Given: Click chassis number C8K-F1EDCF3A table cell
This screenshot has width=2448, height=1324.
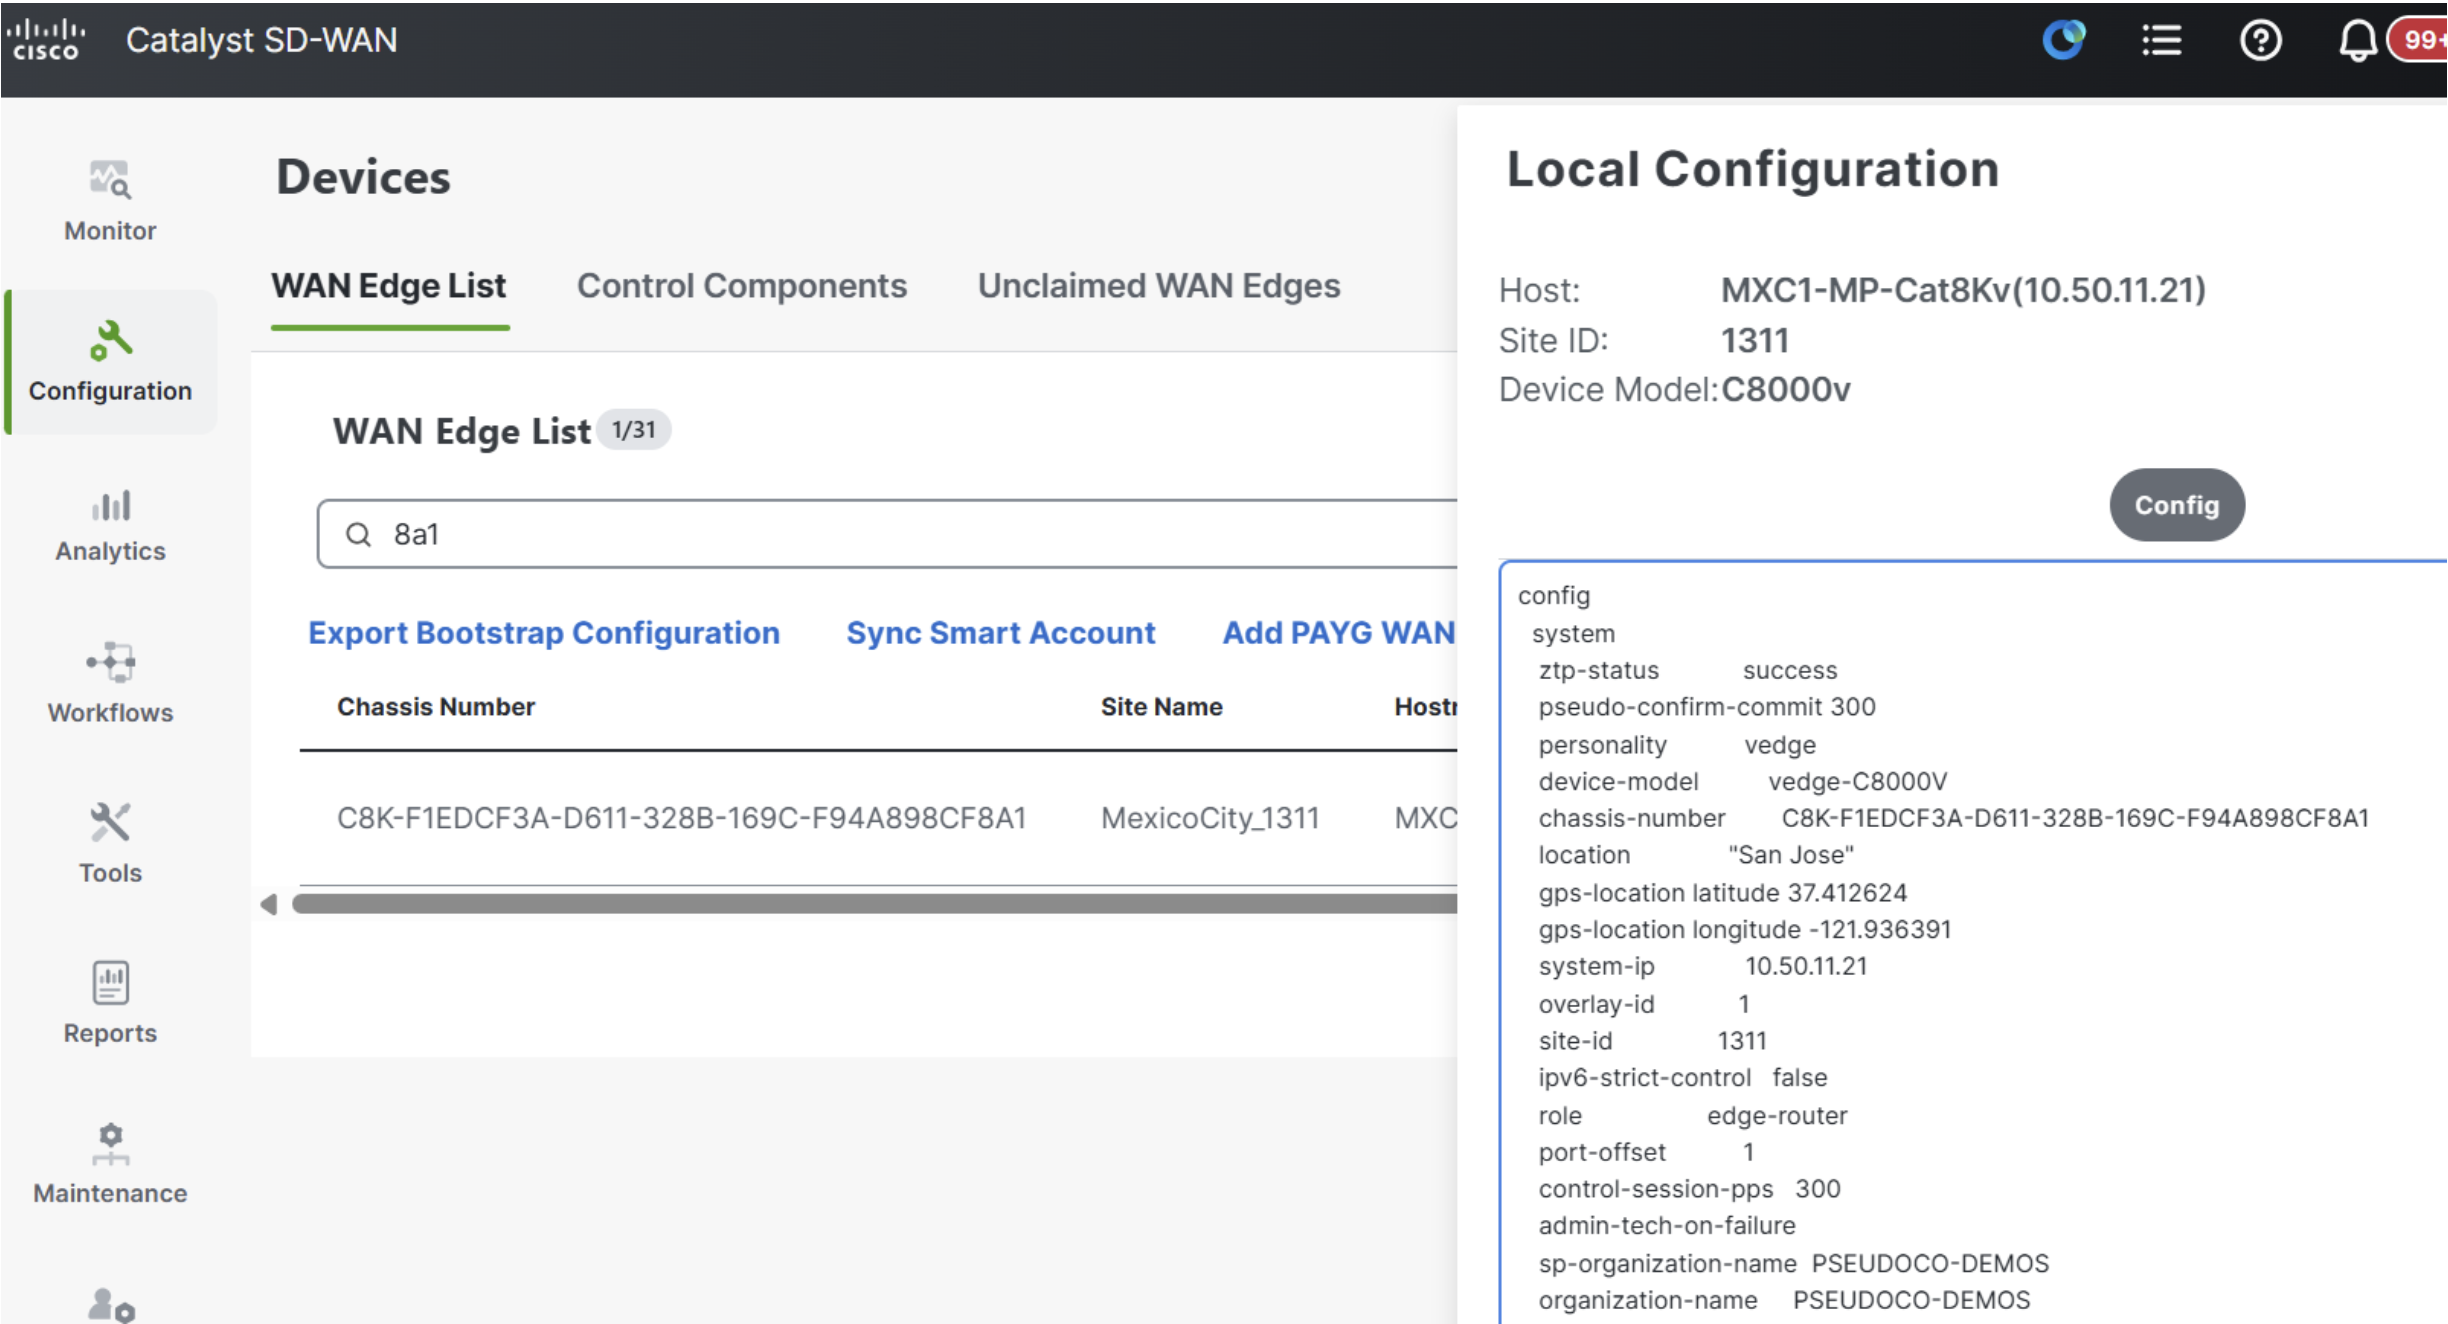Looking at the screenshot, I should pos(681,818).
